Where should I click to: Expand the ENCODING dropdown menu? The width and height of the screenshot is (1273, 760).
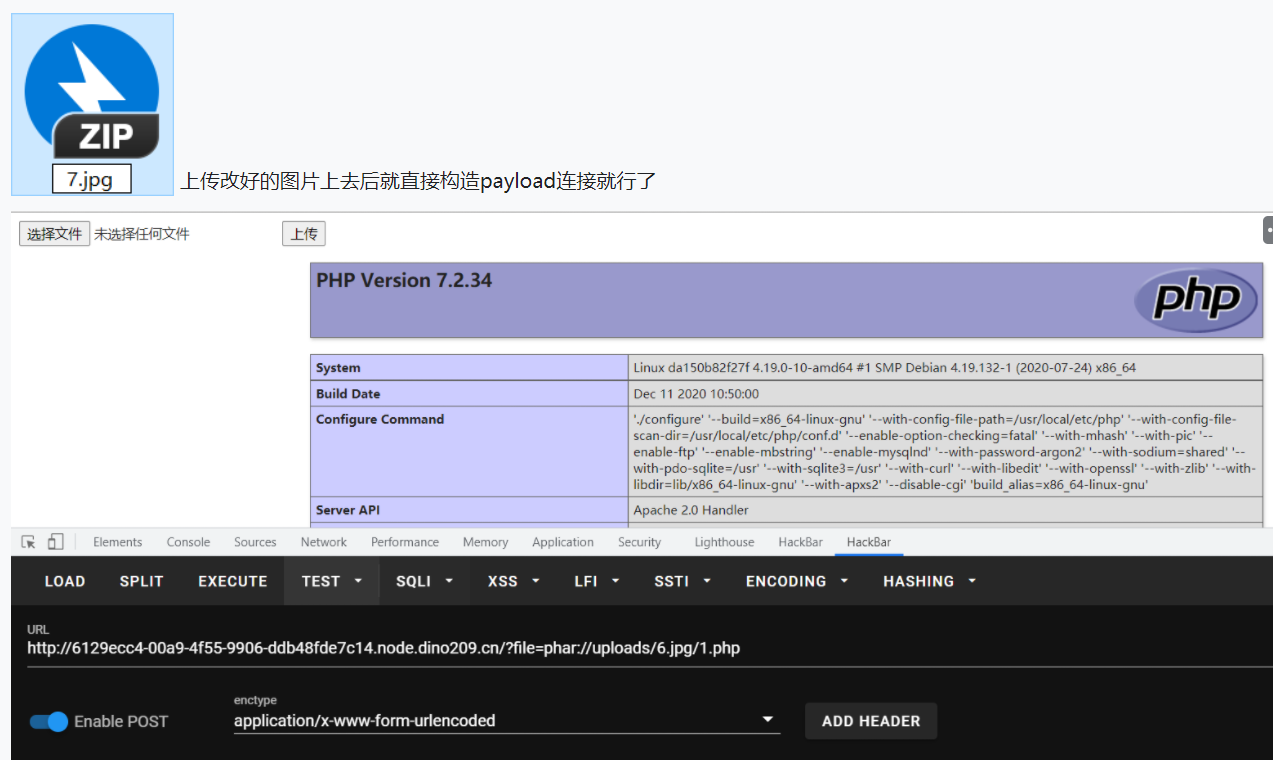coord(798,581)
